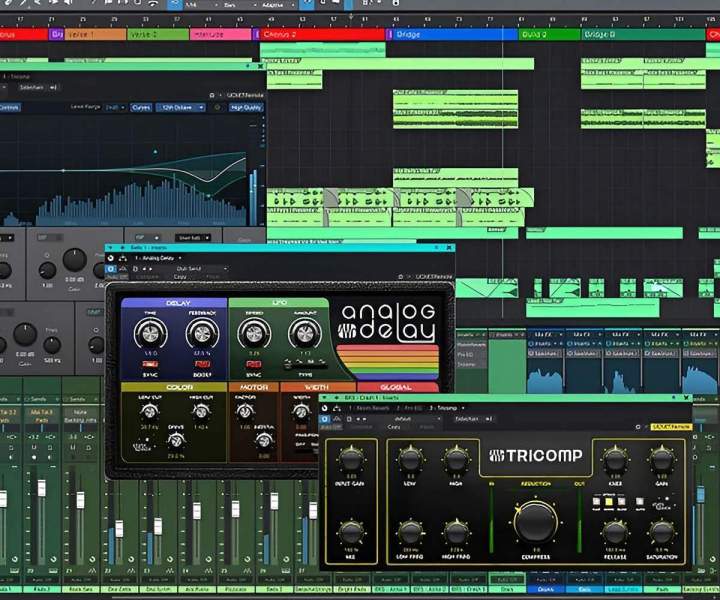Pin the Tricomp plugin window

[674, 398]
